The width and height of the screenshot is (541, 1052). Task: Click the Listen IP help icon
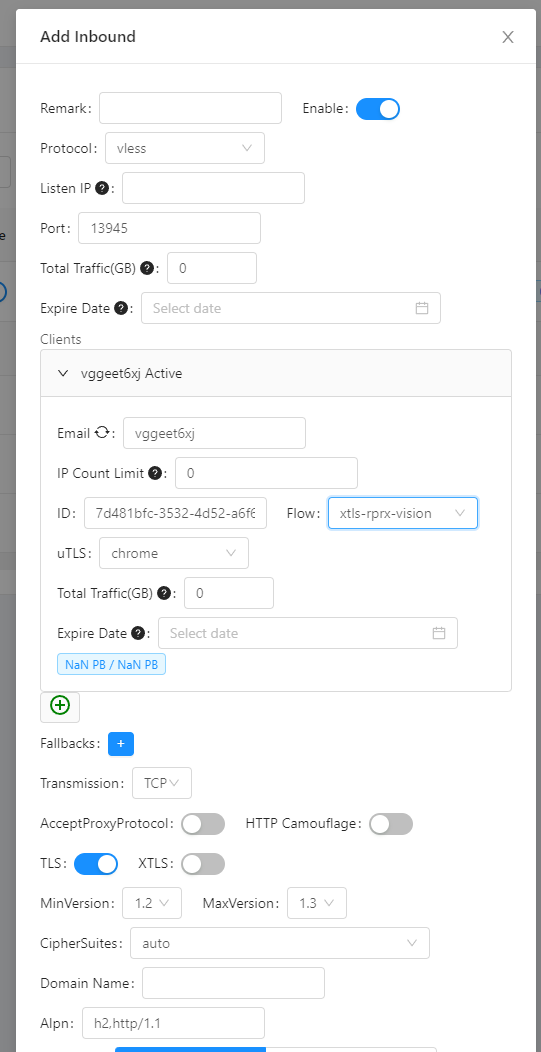pos(101,189)
